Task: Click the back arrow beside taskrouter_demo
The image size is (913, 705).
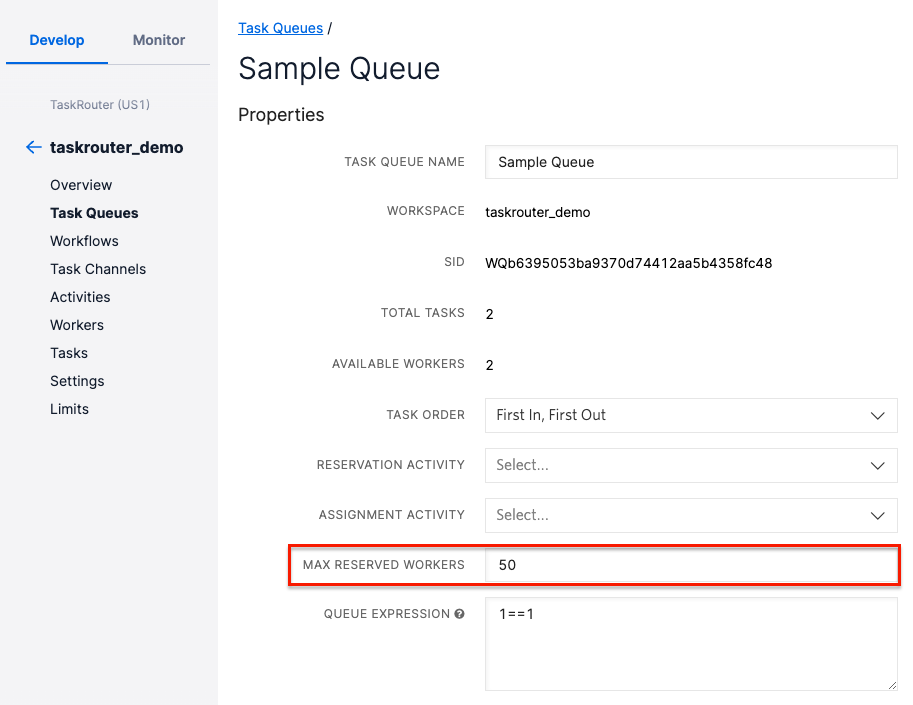Action: click(34, 147)
